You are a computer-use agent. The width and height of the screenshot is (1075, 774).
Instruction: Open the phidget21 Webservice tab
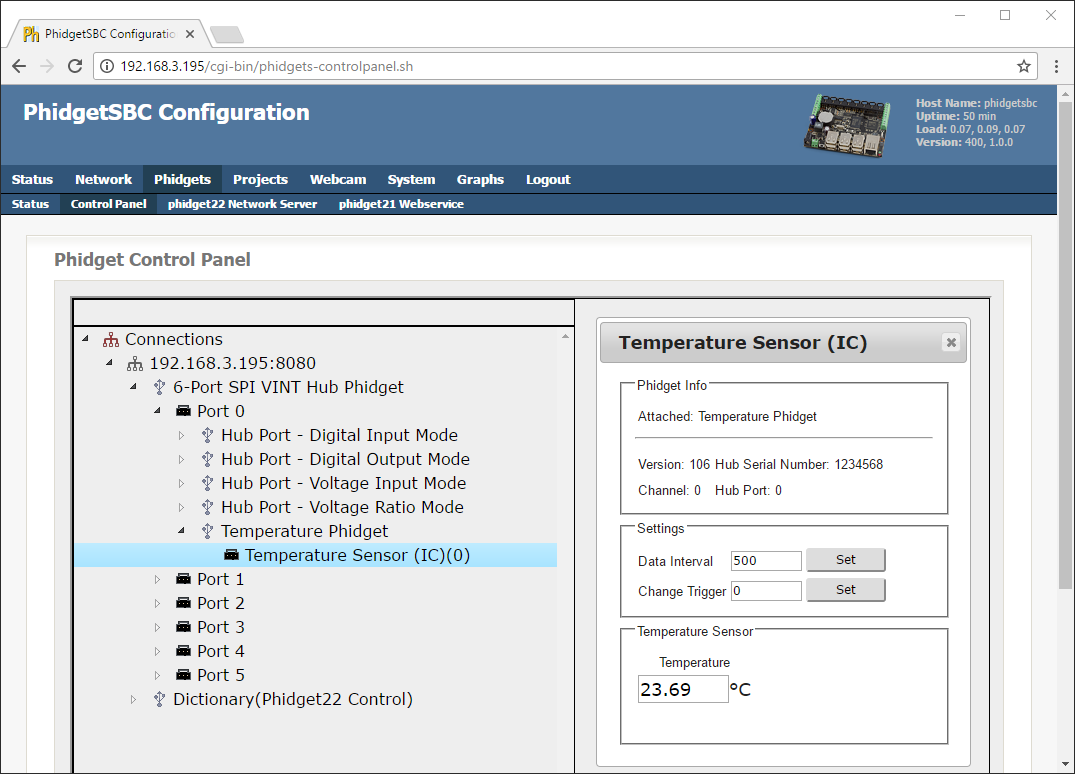click(401, 204)
